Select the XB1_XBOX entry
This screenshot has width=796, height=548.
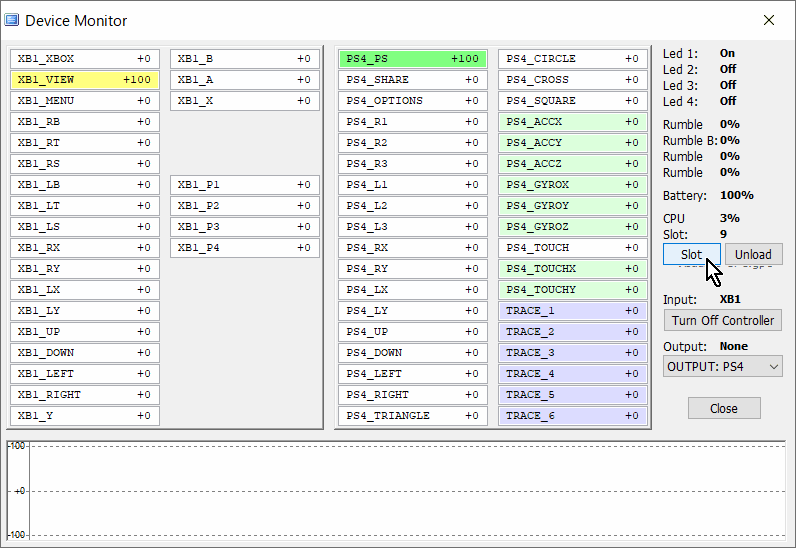coord(85,59)
